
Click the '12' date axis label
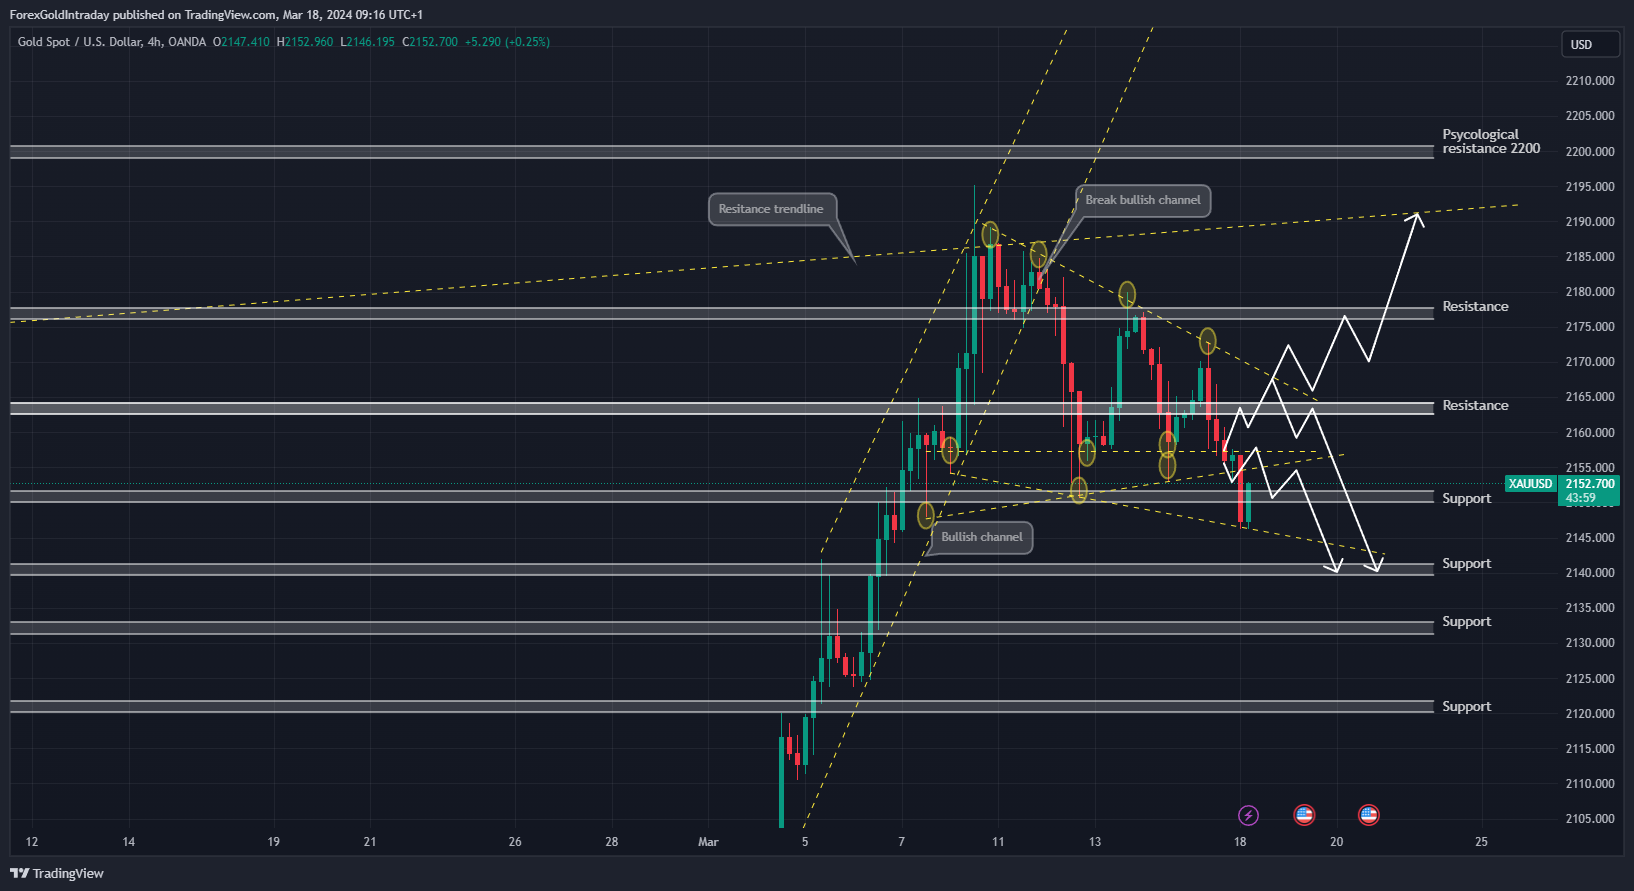[x=32, y=842]
